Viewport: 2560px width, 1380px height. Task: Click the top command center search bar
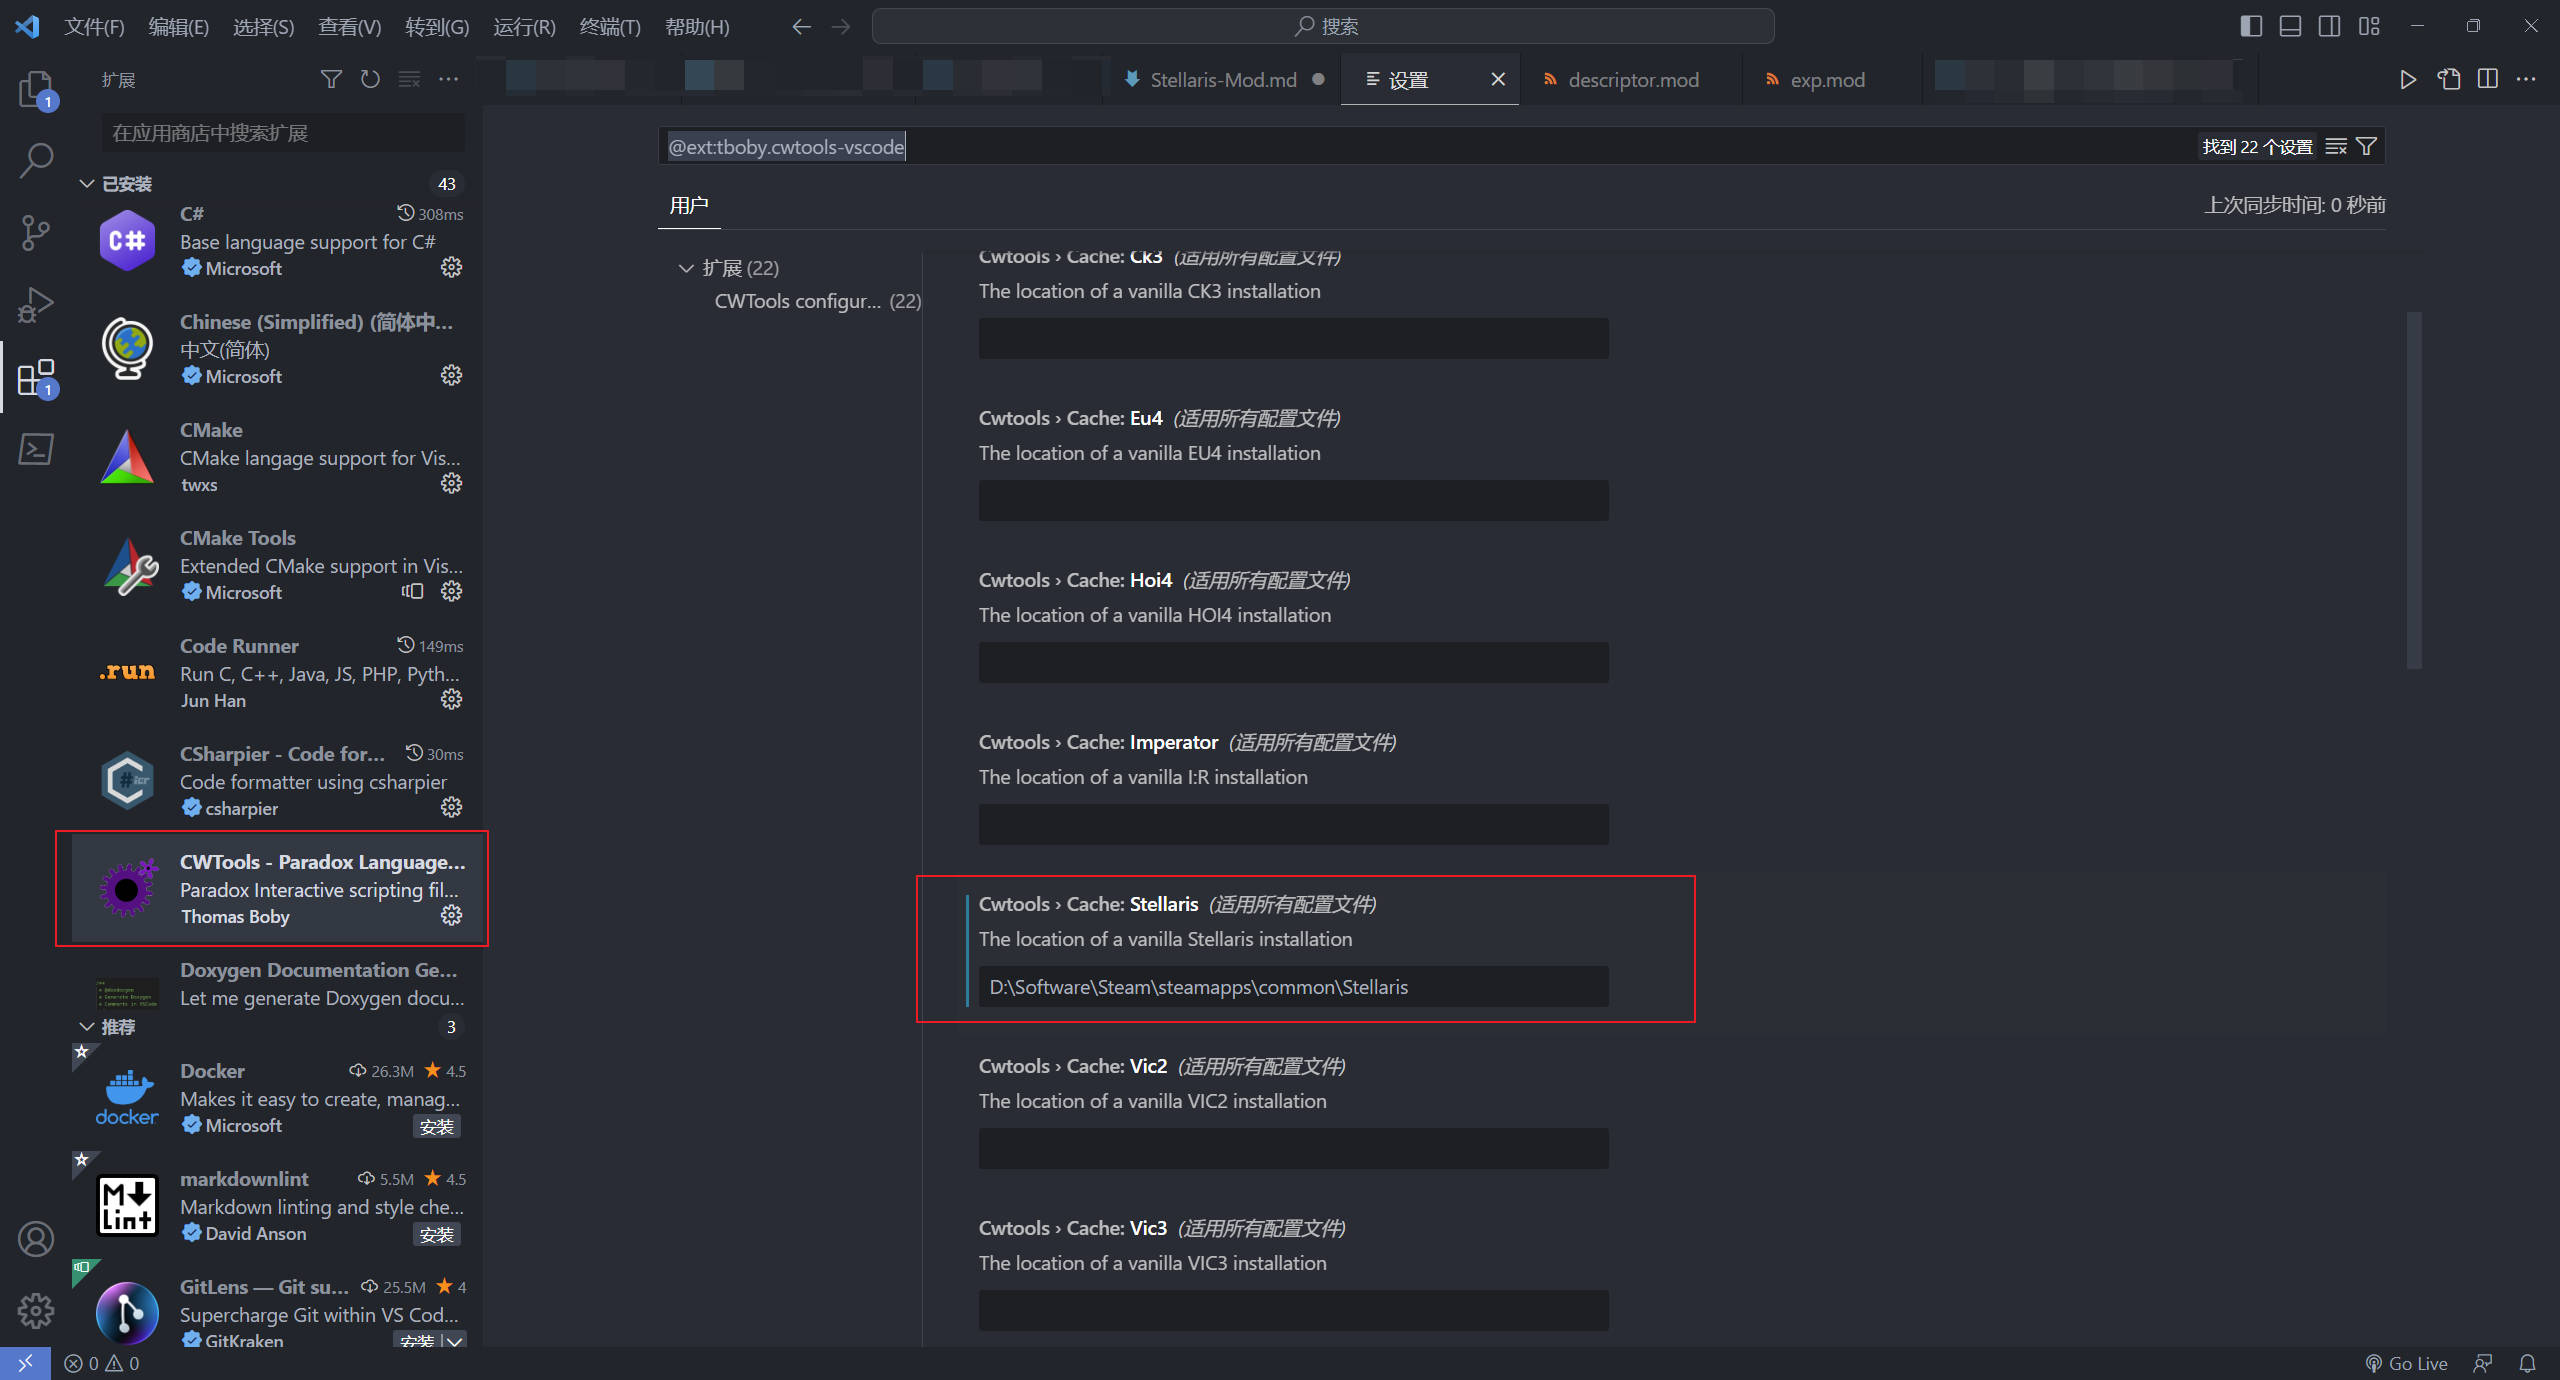(x=1323, y=26)
